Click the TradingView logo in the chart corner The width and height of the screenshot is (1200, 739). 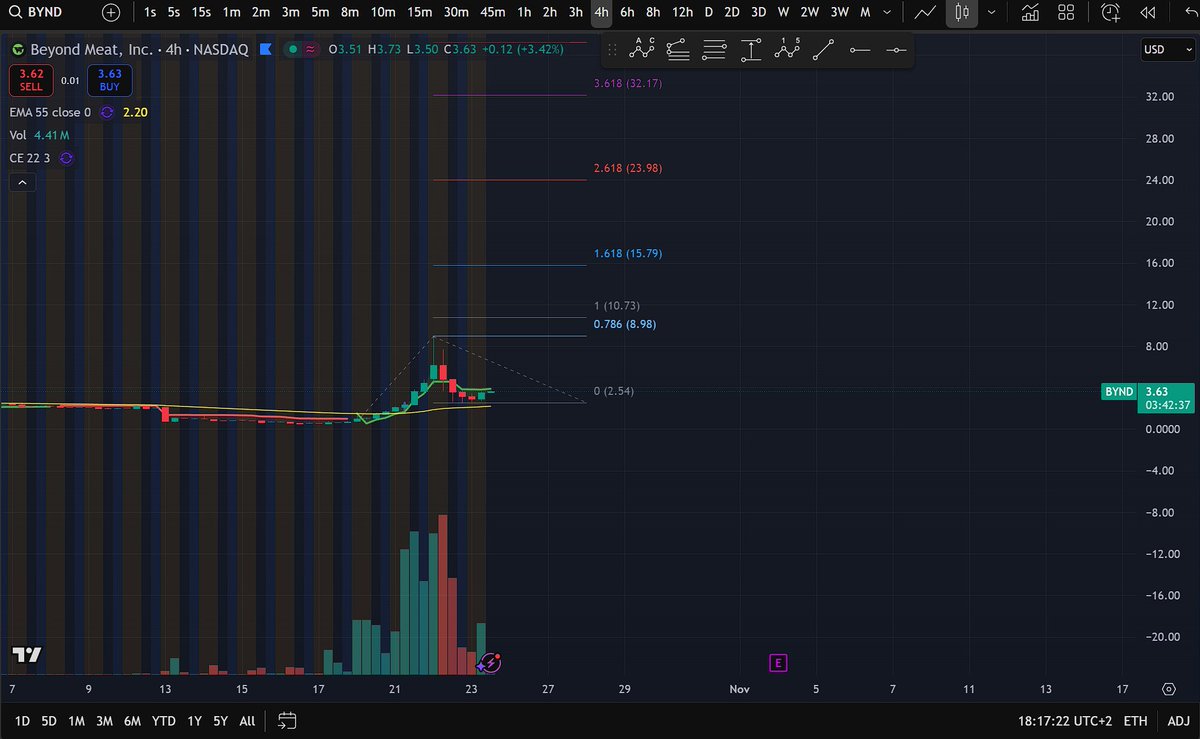click(x=27, y=654)
